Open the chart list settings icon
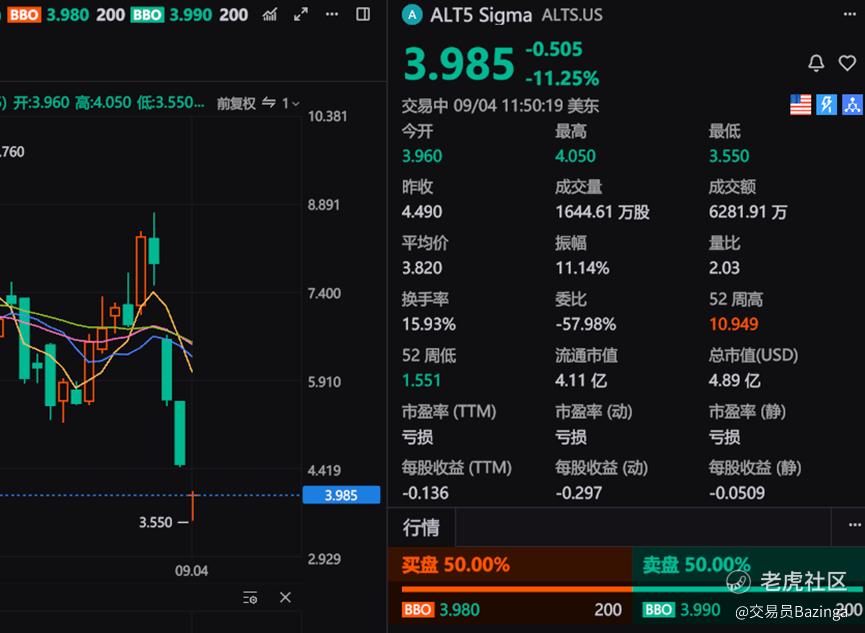 250,597
